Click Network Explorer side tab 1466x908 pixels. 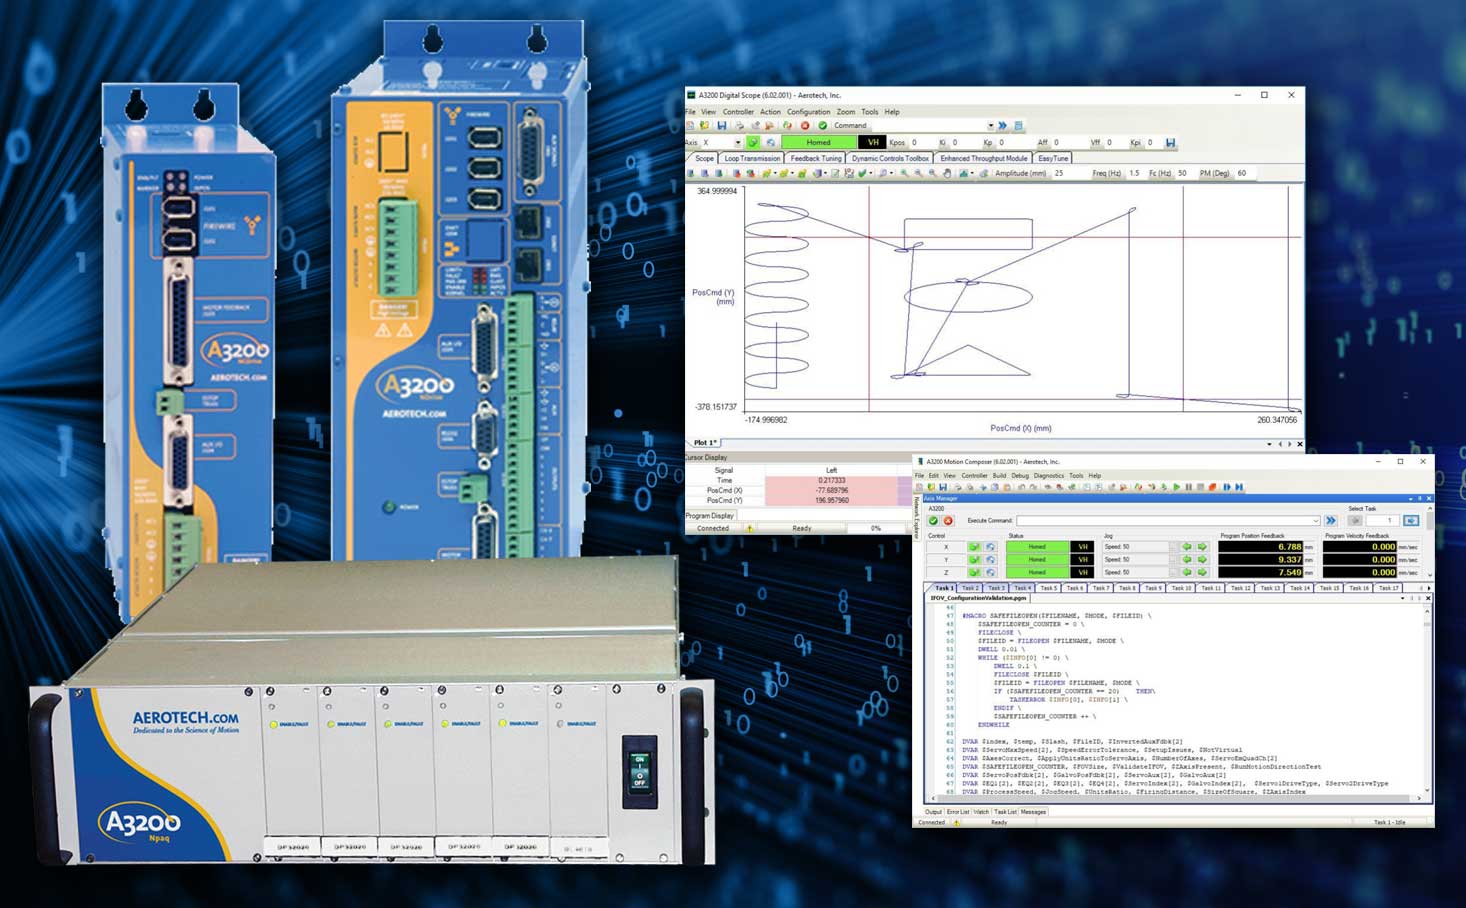coord(917,517)
